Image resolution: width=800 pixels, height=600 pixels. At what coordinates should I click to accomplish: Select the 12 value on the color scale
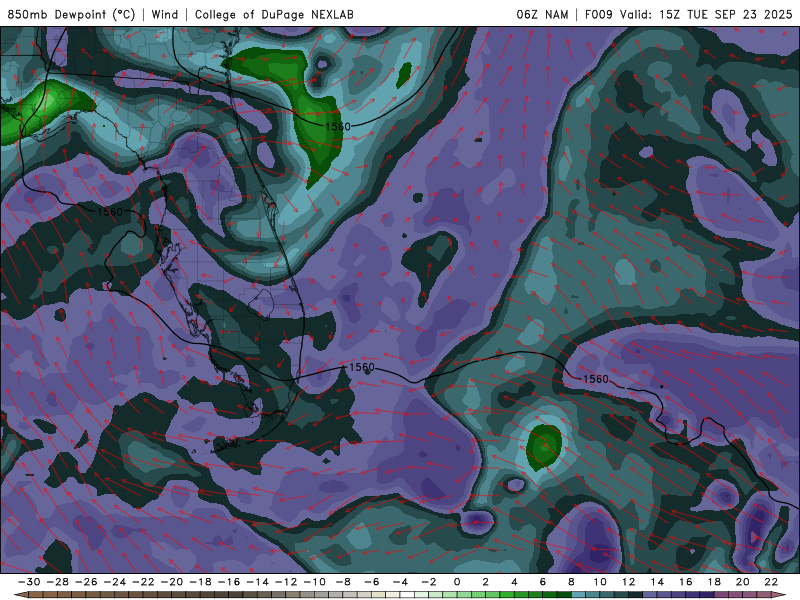point(629,582)
